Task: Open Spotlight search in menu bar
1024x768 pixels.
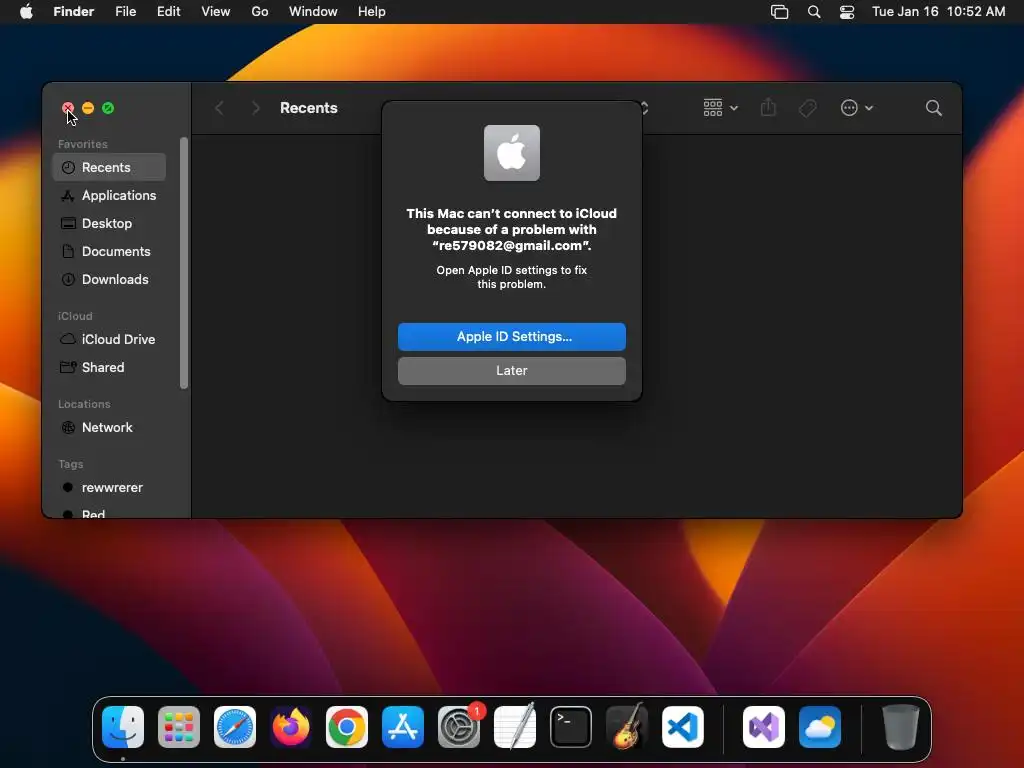Action: tap(814, 12)
